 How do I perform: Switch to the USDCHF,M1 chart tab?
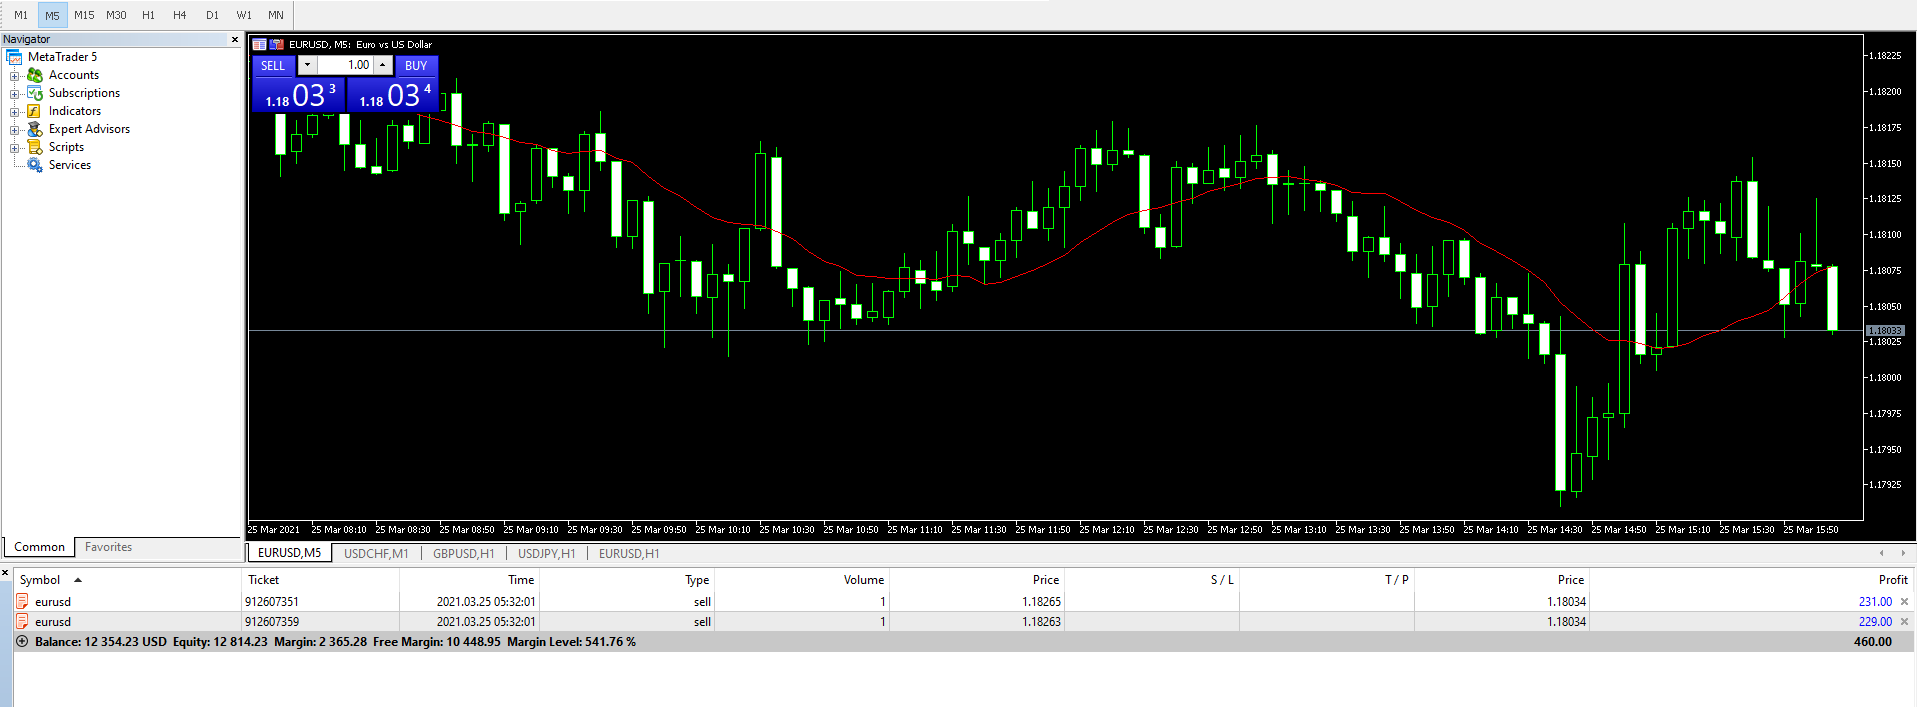376,554
